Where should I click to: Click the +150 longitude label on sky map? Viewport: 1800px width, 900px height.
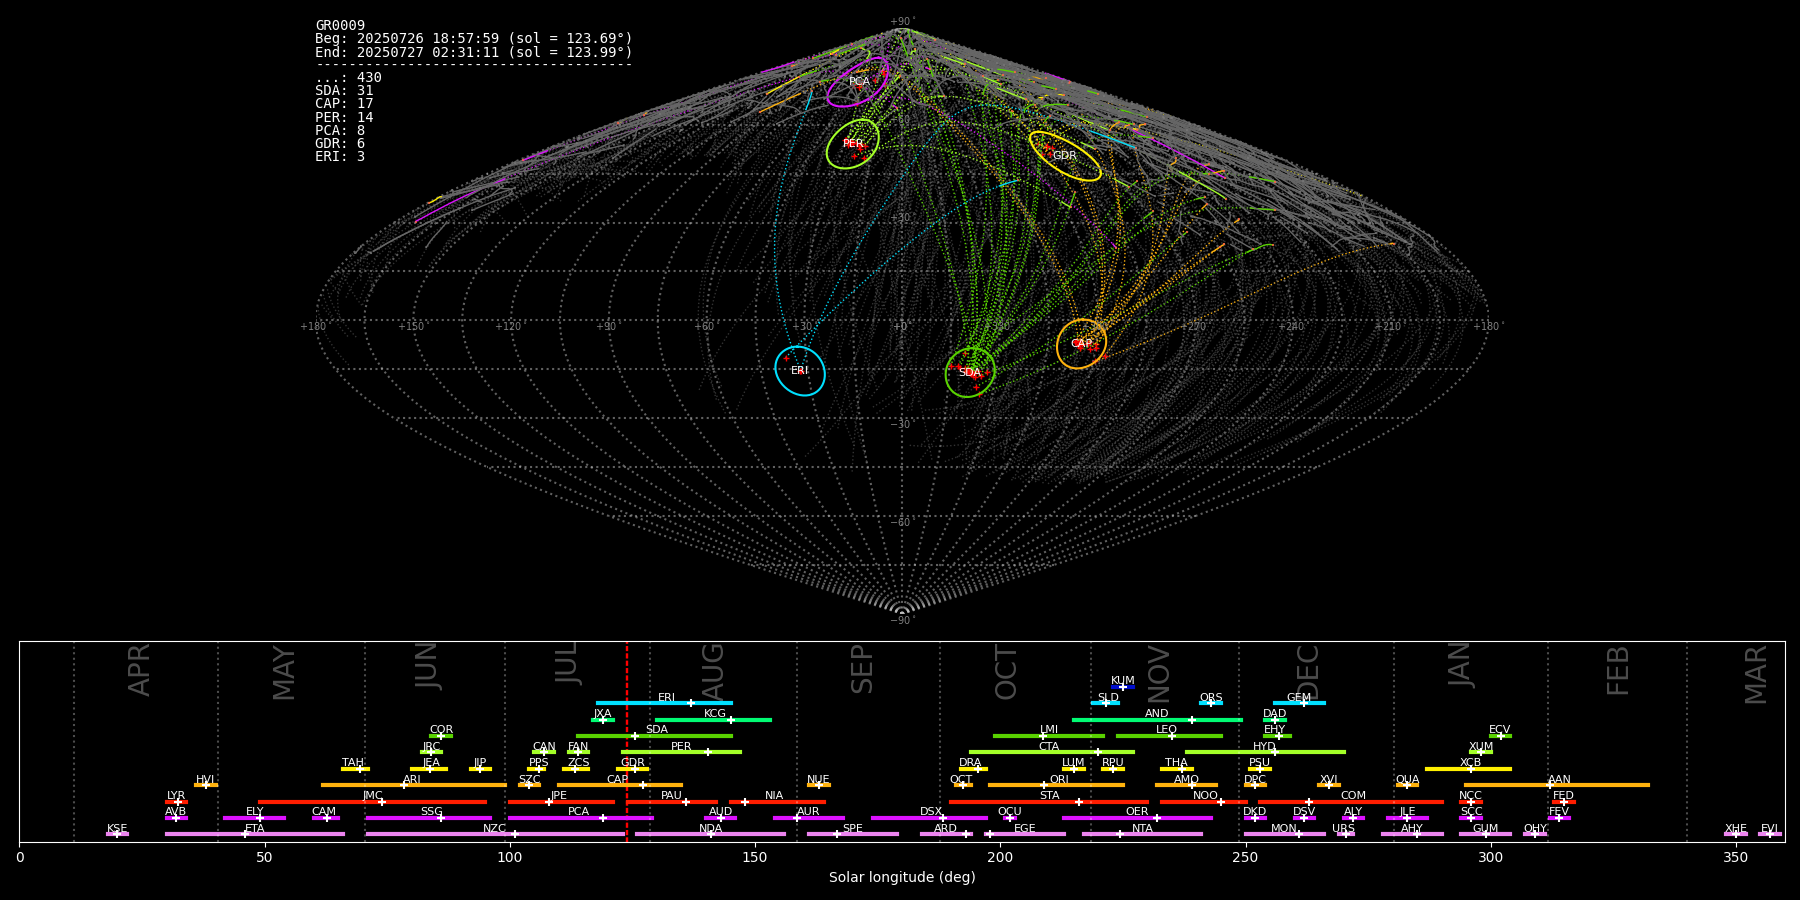[x=411, y=326]
